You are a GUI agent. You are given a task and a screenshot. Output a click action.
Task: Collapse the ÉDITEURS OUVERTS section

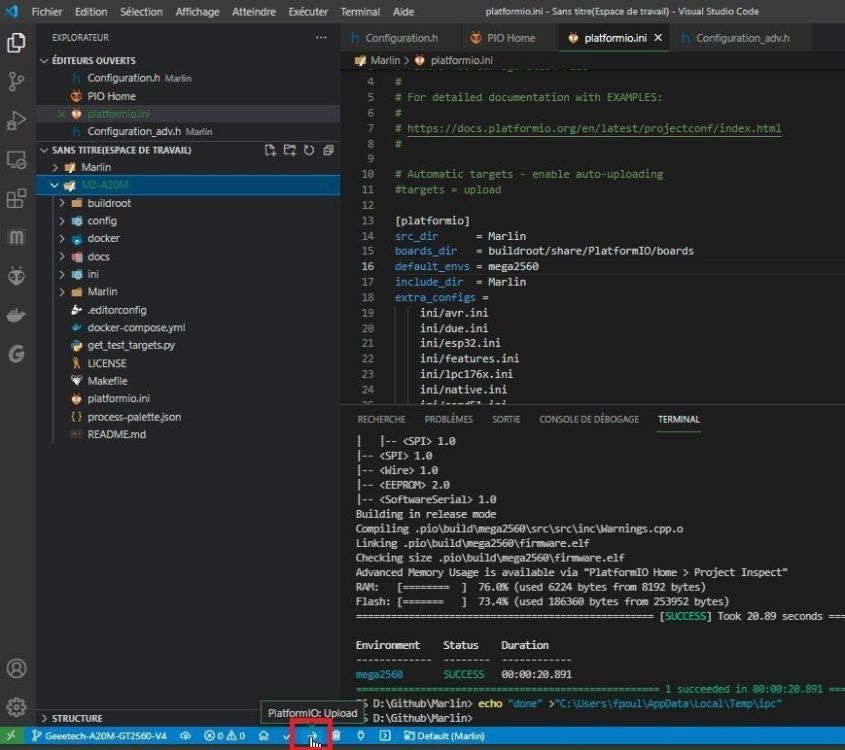[x=93, y=61]
